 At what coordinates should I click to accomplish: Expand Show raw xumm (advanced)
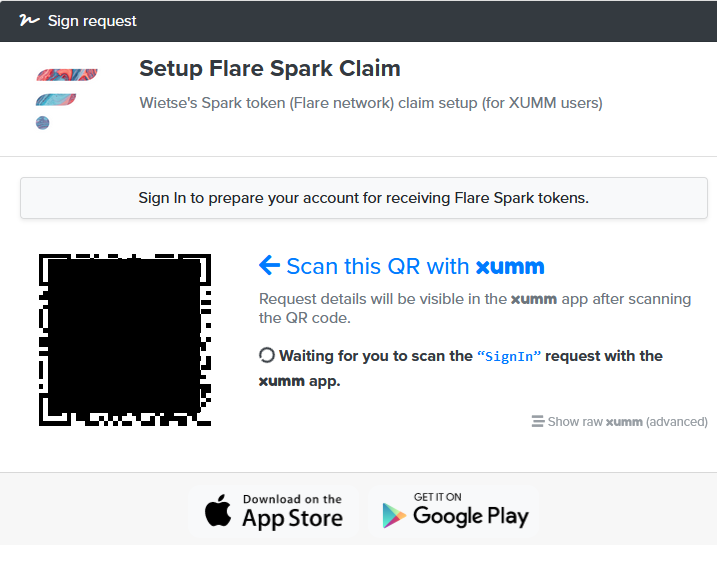pyautogui.click(x=620, y=421)
